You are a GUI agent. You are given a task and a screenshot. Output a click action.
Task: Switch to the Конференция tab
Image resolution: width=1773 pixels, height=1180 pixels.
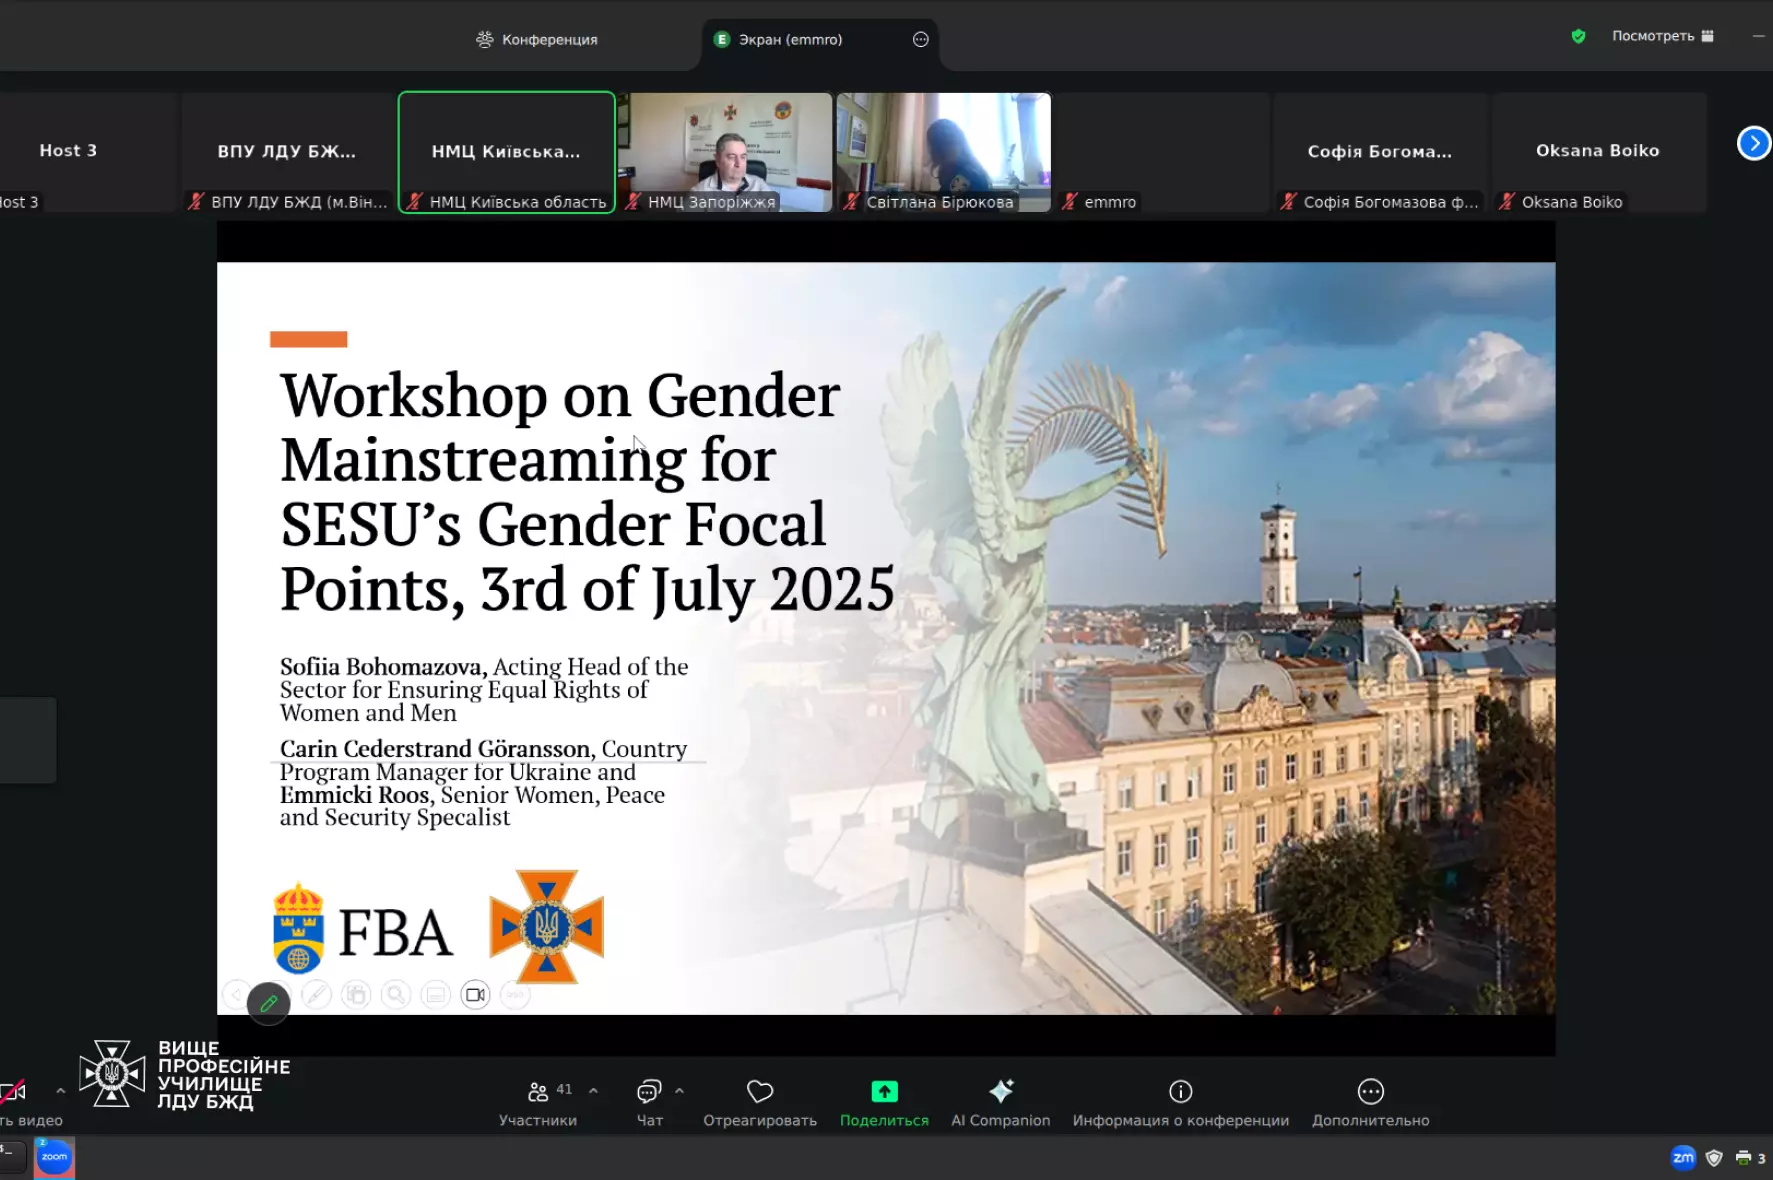(x=537, y=39)
